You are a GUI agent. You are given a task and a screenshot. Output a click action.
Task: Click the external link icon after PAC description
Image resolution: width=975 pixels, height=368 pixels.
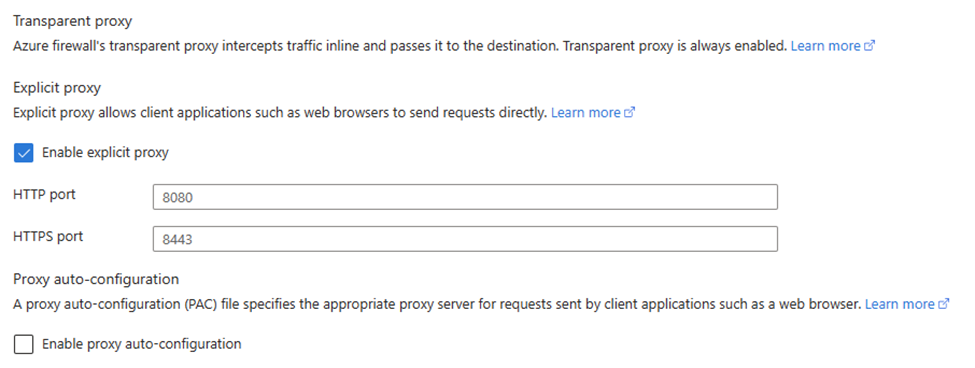(x=945, y=305)
